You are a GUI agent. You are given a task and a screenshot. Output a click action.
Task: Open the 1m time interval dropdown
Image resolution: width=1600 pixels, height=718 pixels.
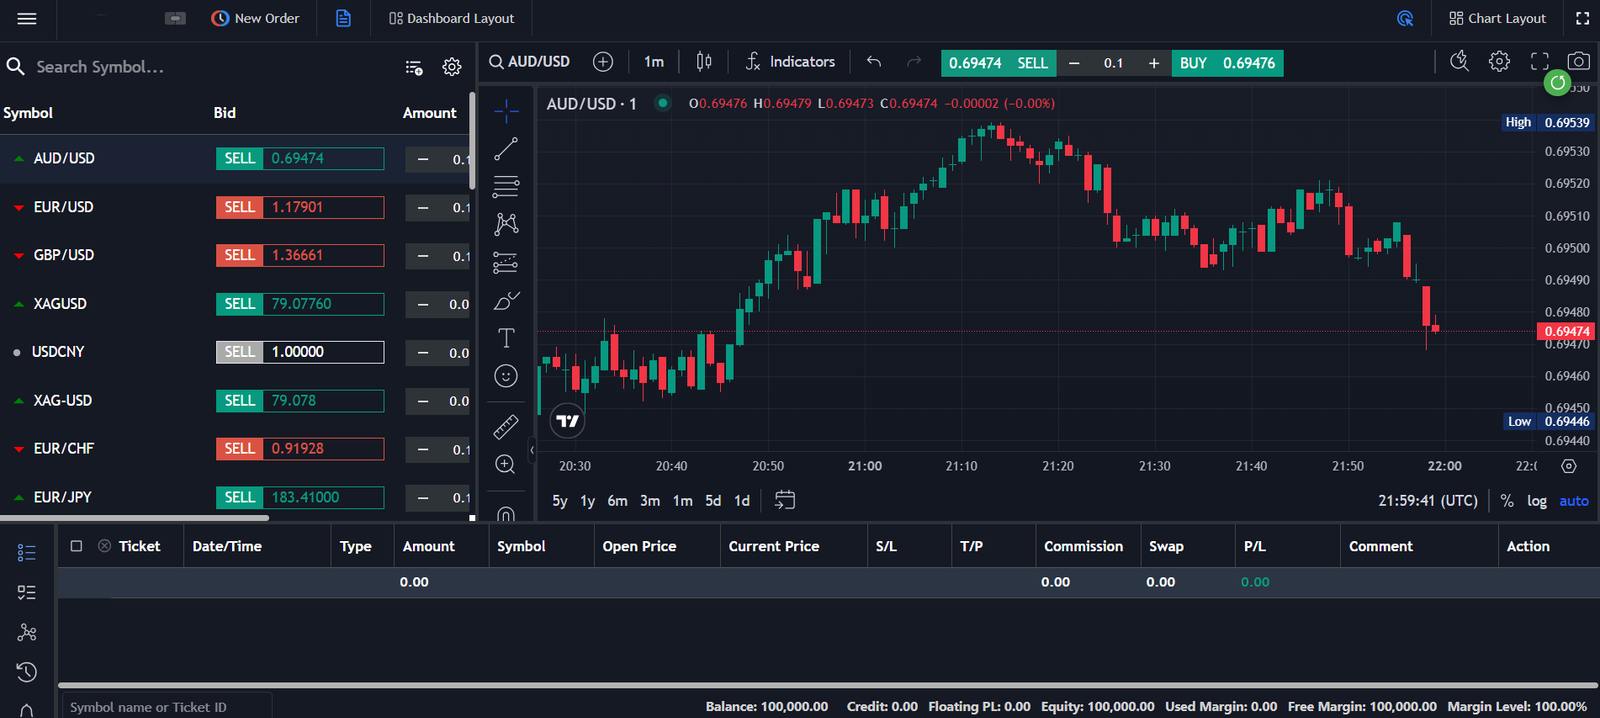click(654, 62)
